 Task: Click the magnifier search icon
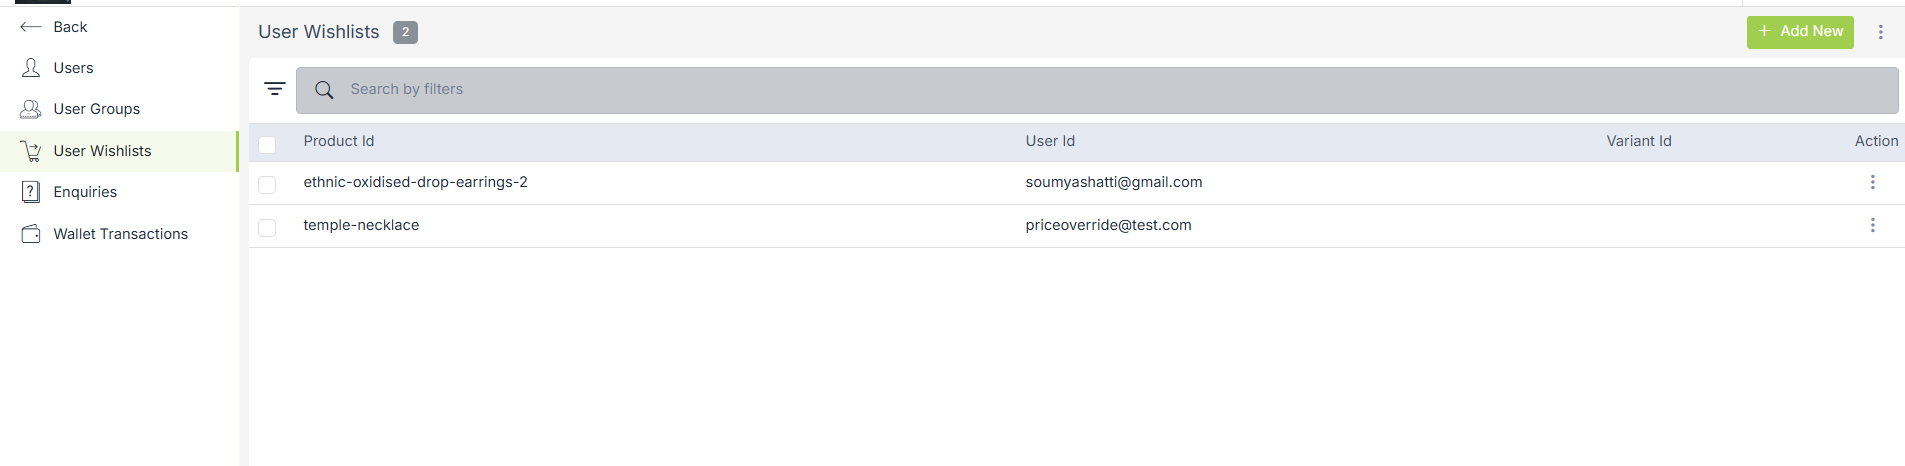coord(324,90)
